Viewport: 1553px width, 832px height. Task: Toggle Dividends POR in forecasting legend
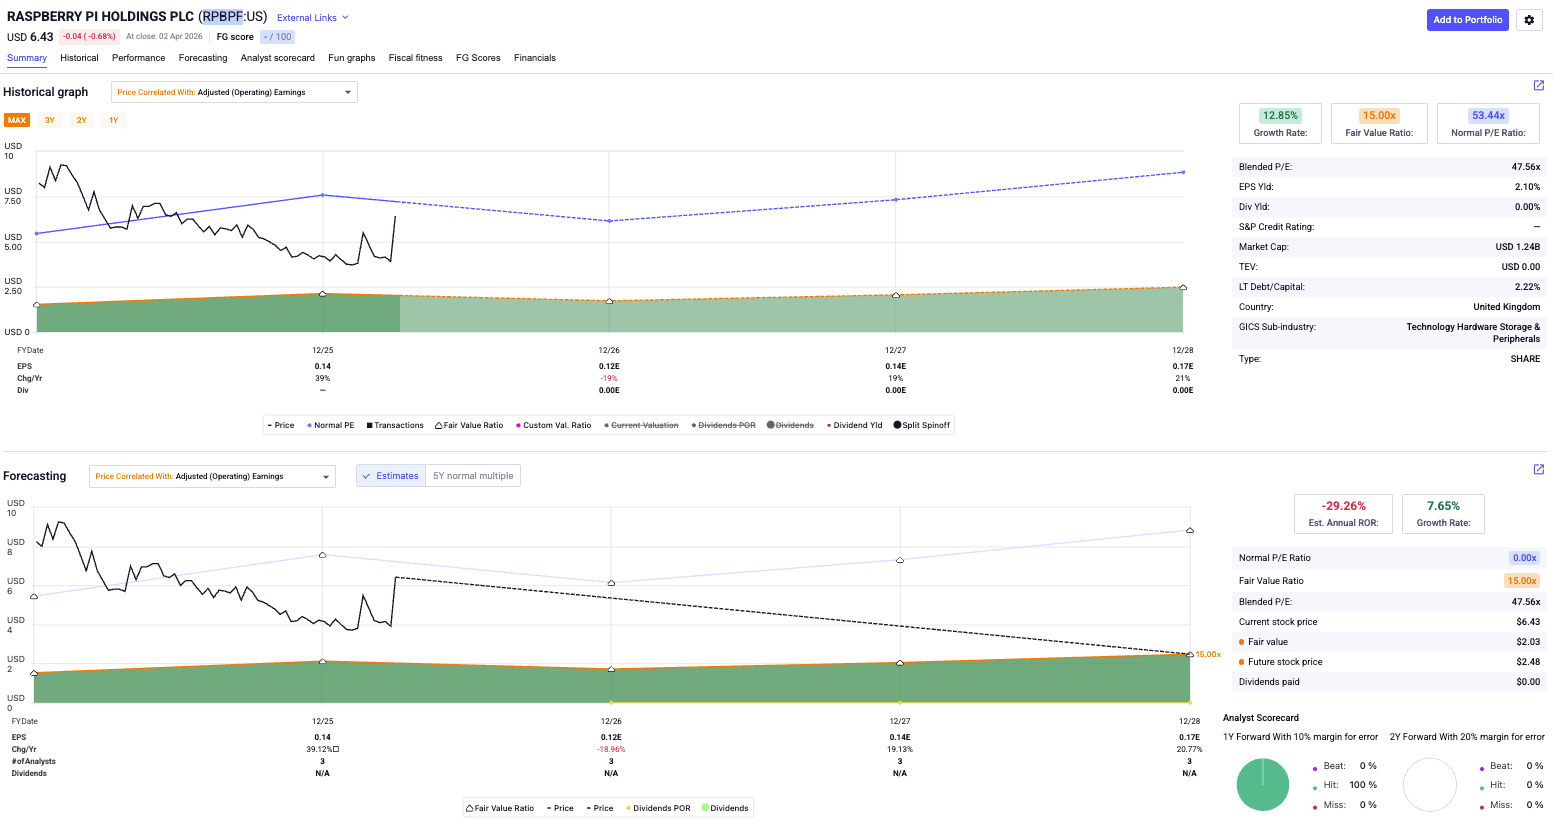pyautogui.click(x=658, y=808)
